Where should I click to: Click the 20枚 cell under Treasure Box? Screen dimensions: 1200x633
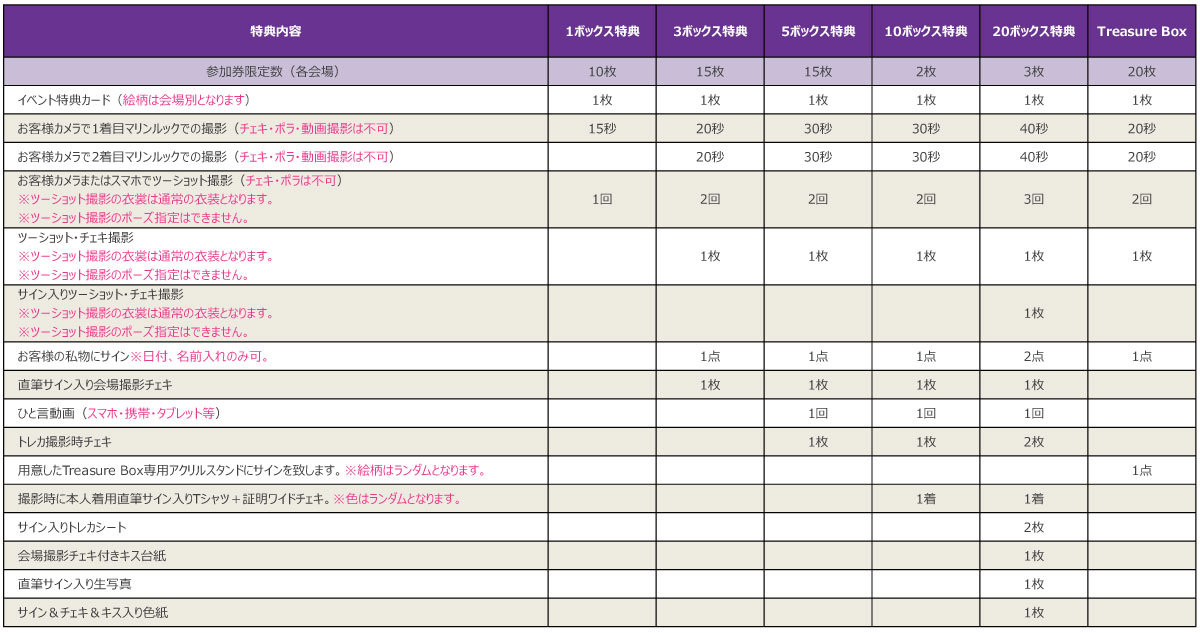[1142, 72]
